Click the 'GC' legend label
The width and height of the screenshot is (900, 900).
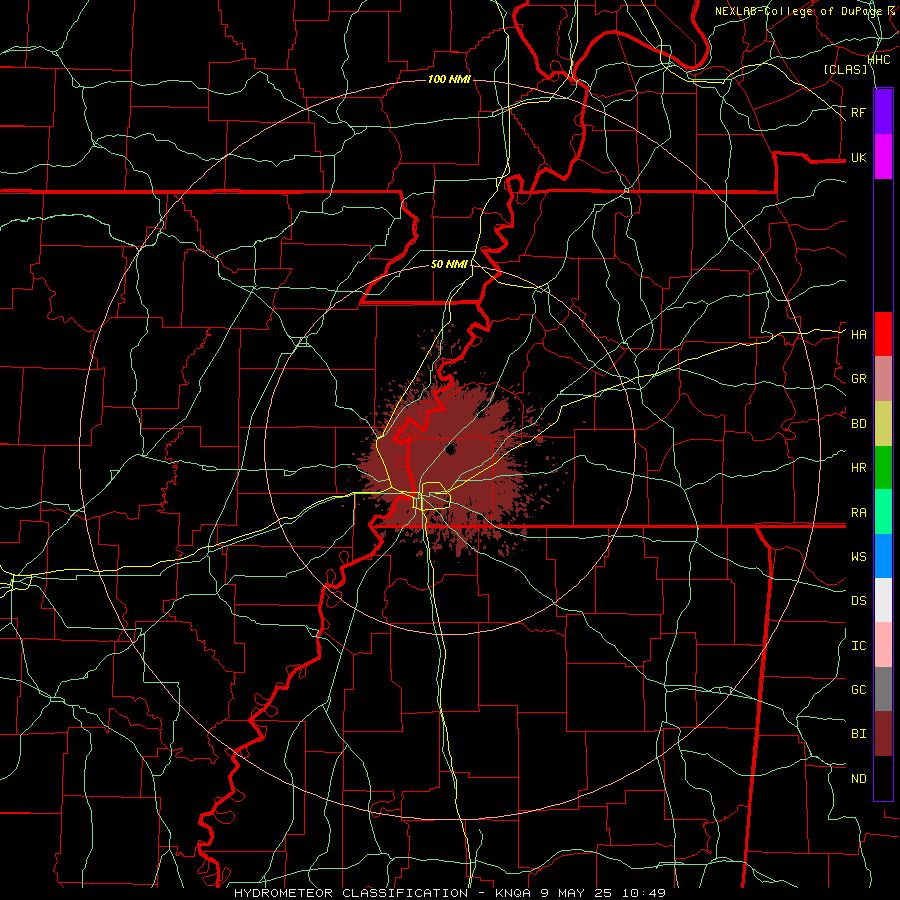click(x=858, y=690)
